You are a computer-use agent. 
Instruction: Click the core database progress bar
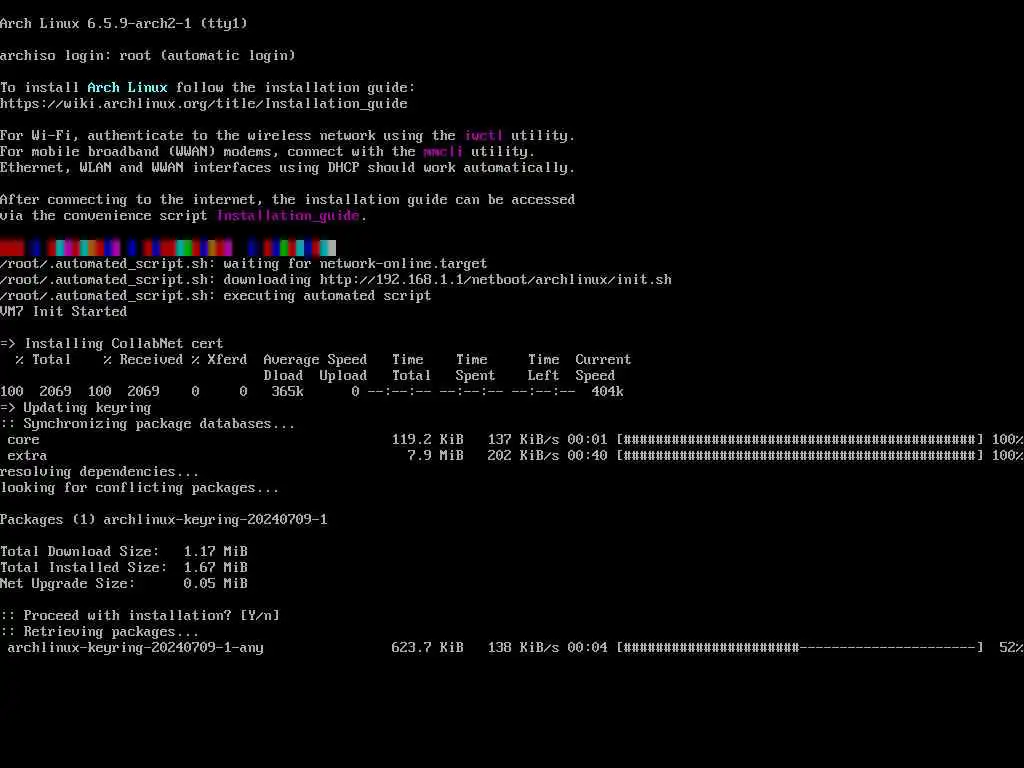click(x=800, y=440)
